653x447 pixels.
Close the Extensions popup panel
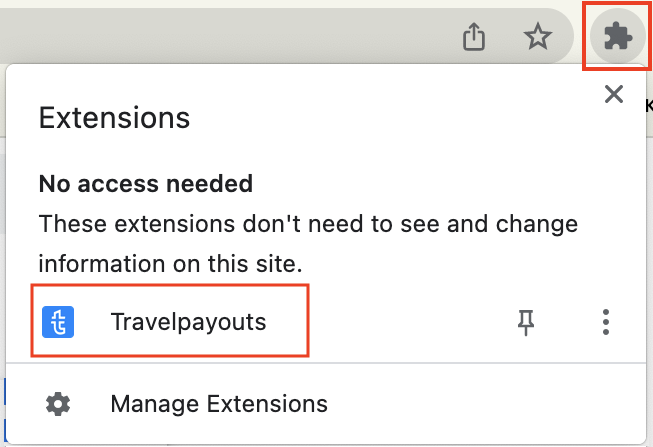[x=614, y=94]
